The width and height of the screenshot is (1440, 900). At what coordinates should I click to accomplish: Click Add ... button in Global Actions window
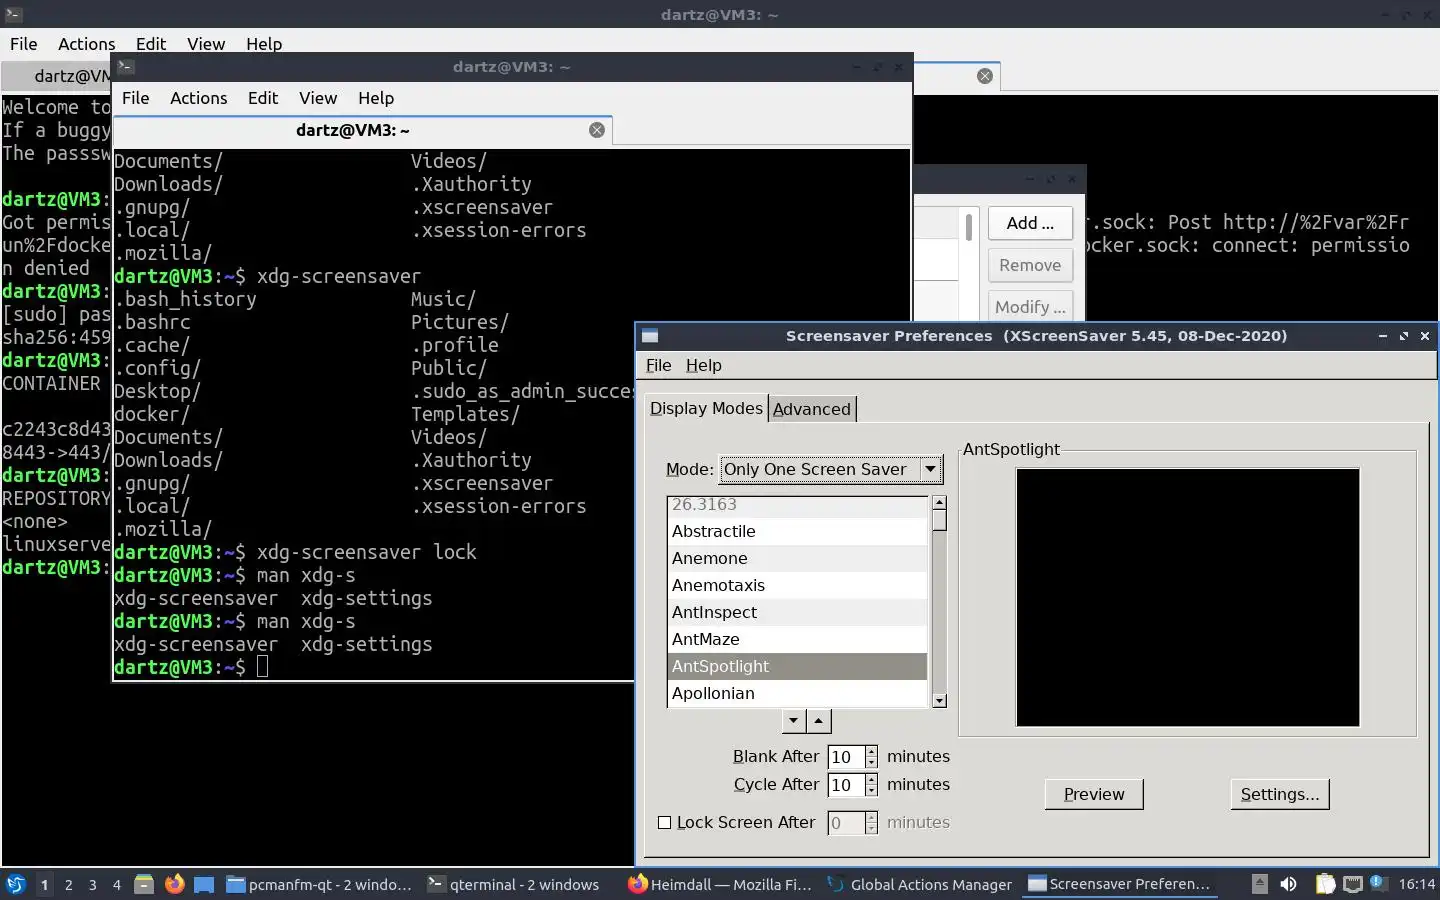point(1030,223)
